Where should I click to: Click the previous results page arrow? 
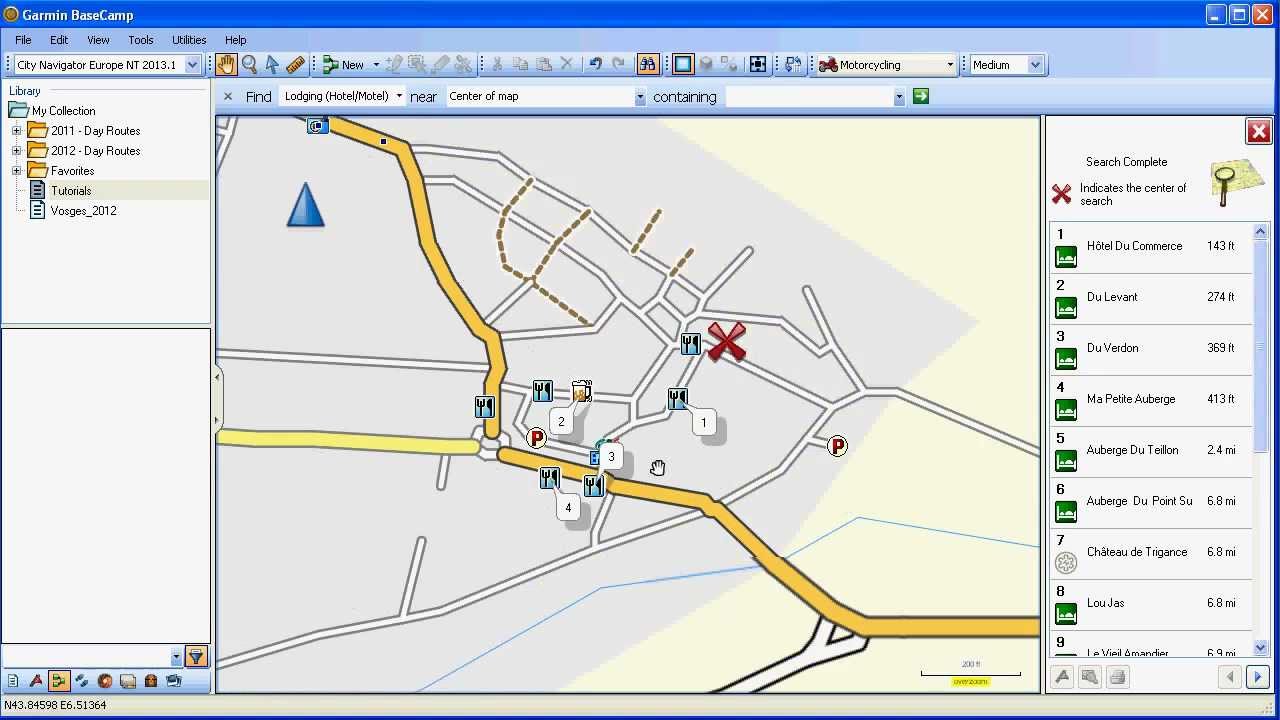pyautogui.click(x=1230, y=677)
